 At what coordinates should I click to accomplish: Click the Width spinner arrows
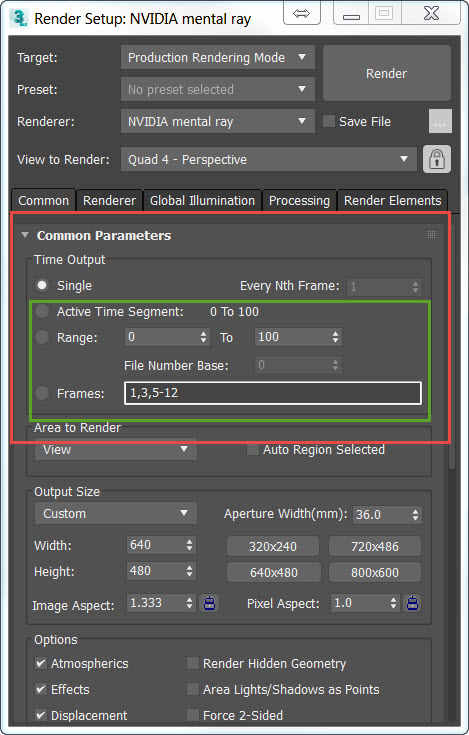[x=189, y=545]
